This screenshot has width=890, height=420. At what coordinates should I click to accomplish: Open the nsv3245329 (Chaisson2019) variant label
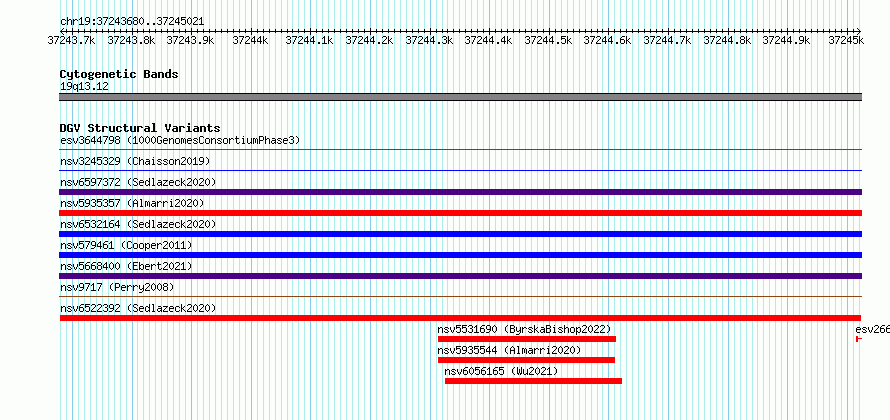135,161
